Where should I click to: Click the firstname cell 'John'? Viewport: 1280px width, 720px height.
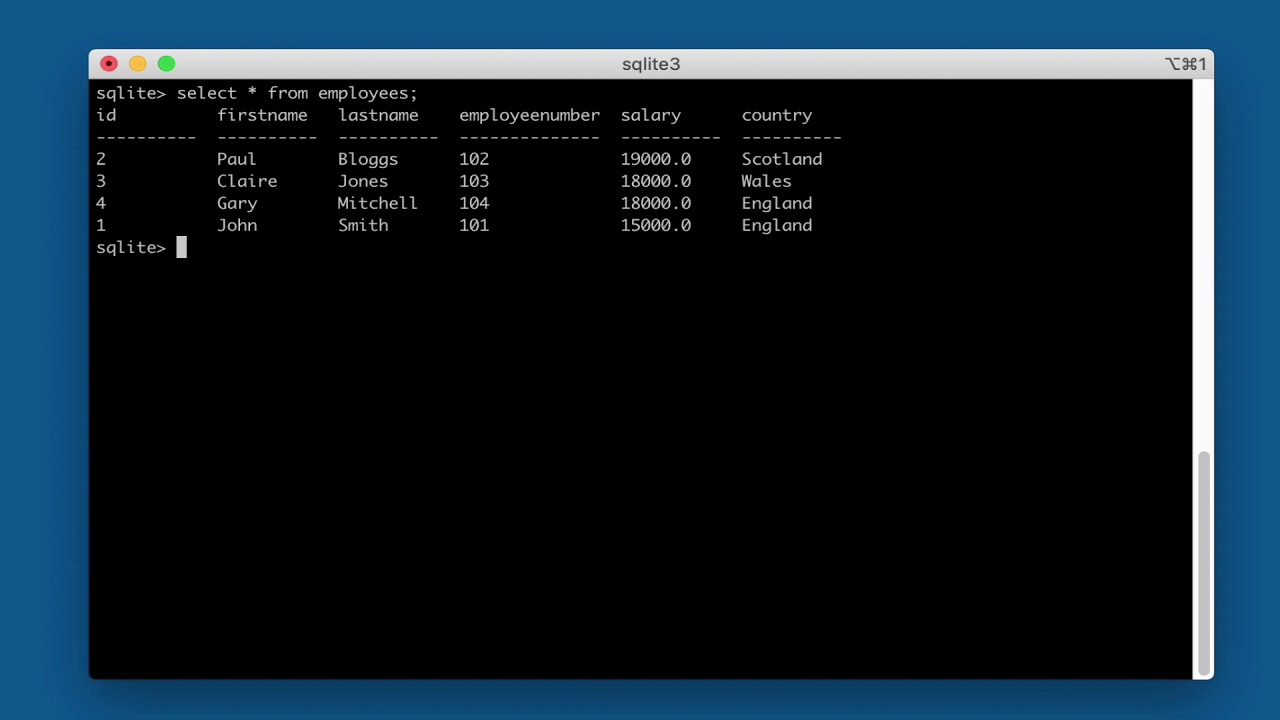click(237, 225)
